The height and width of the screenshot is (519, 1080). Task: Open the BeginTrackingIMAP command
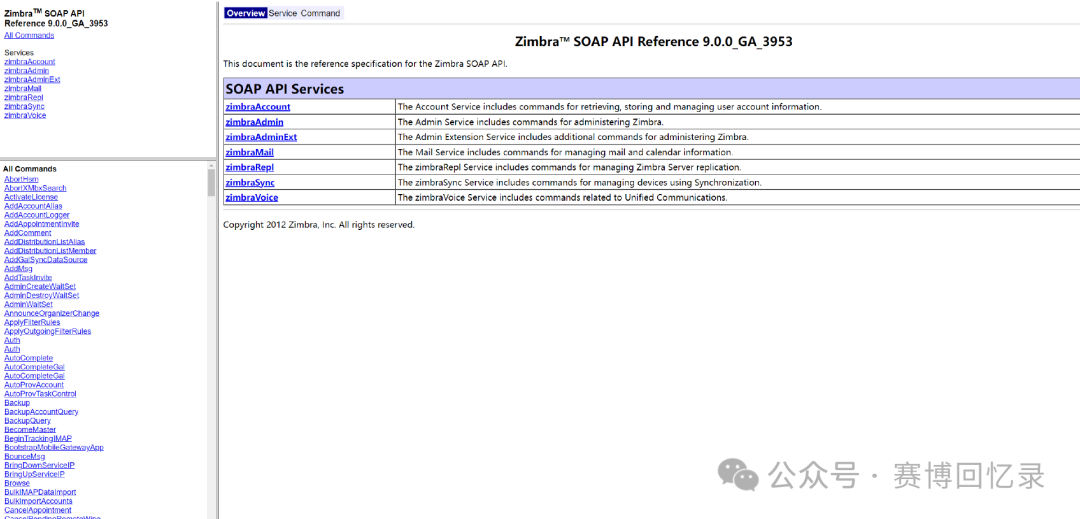click(38, 438)
